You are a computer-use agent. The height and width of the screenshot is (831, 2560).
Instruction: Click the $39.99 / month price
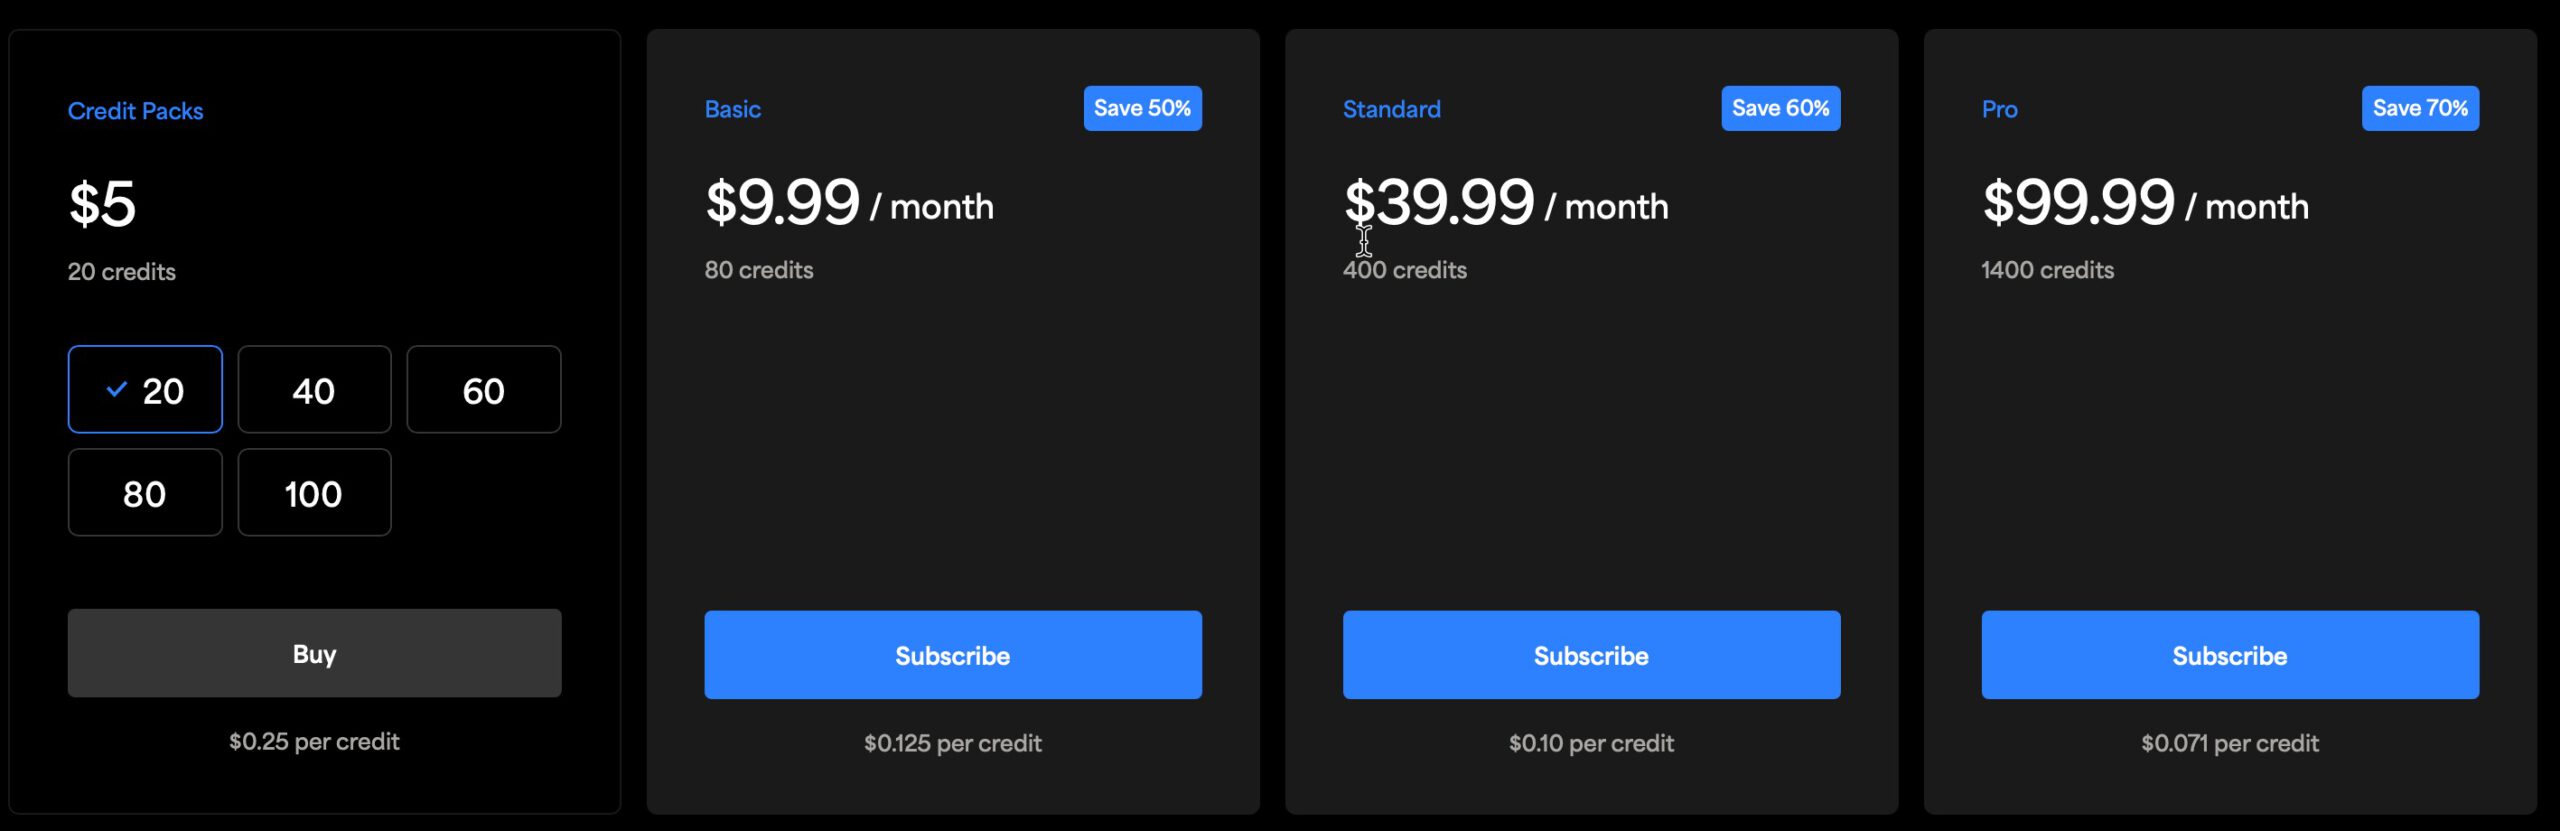click(x=1505, y=203)
